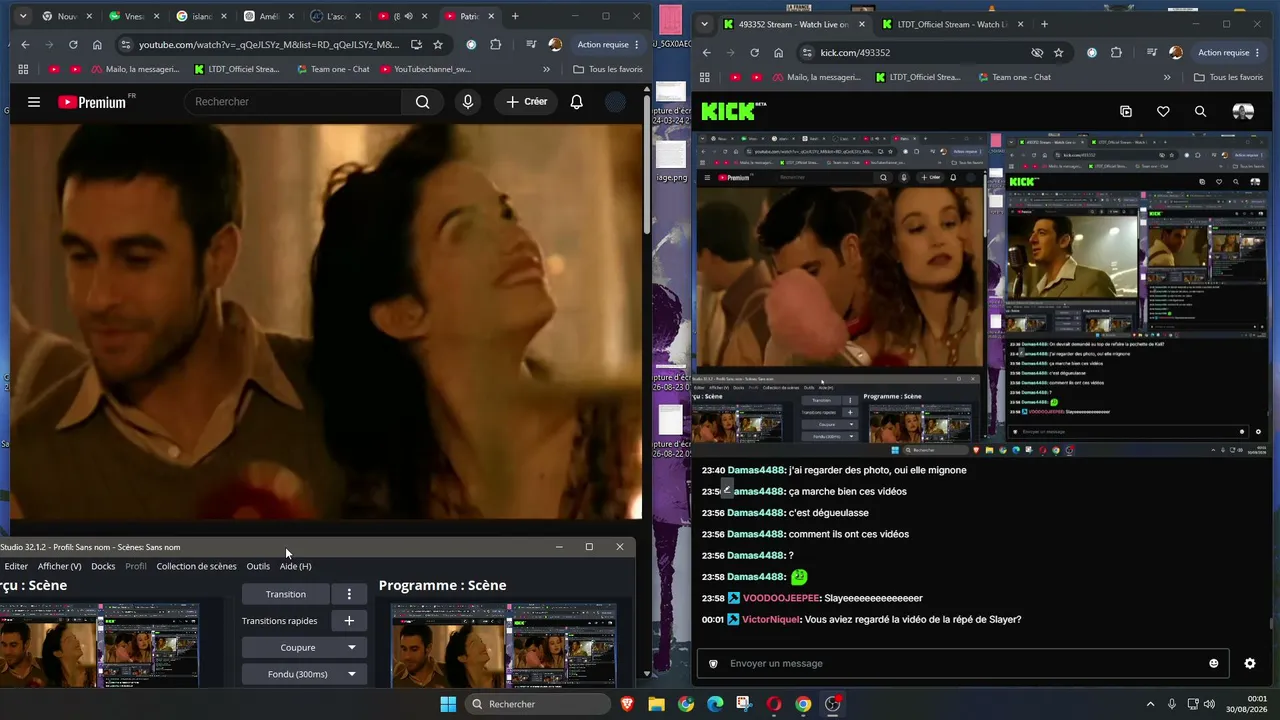Image resolution: width=1280 pixels, height=720 pixels.
Task: Open Kick chat settings gear
Action: tap(1249, 663)
